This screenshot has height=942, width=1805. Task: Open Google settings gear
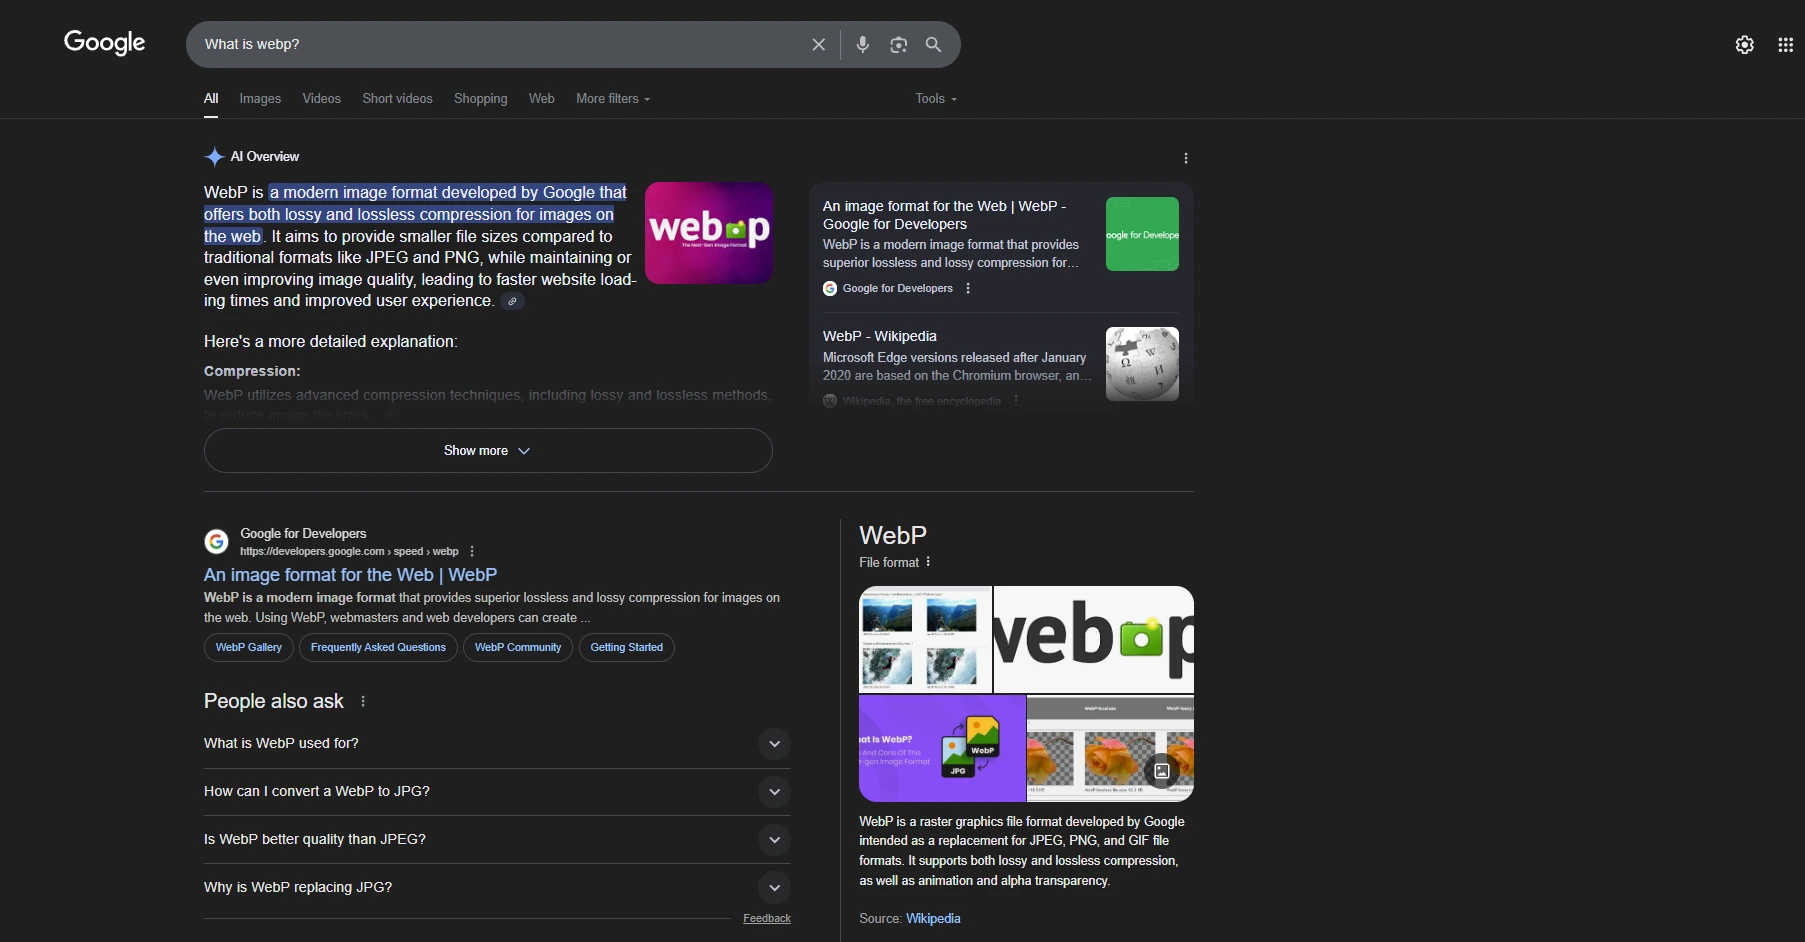coord(1744,45)
